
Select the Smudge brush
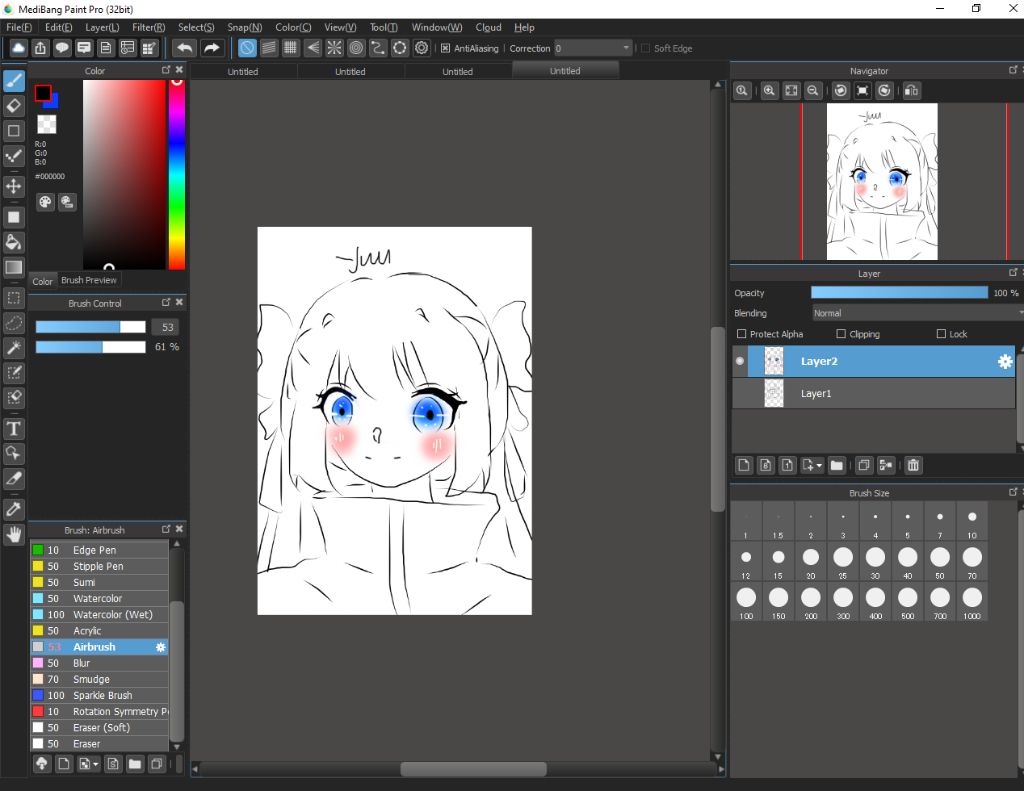[x=99, y=679]
